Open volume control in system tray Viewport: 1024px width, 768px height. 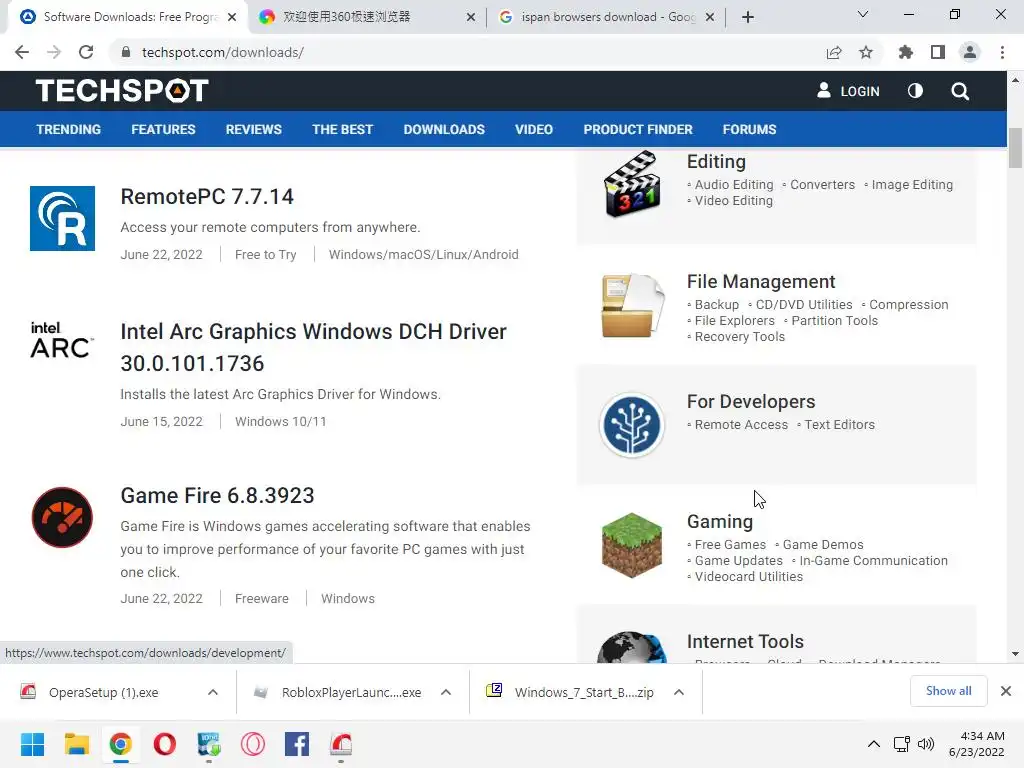[x=926, y=744]
